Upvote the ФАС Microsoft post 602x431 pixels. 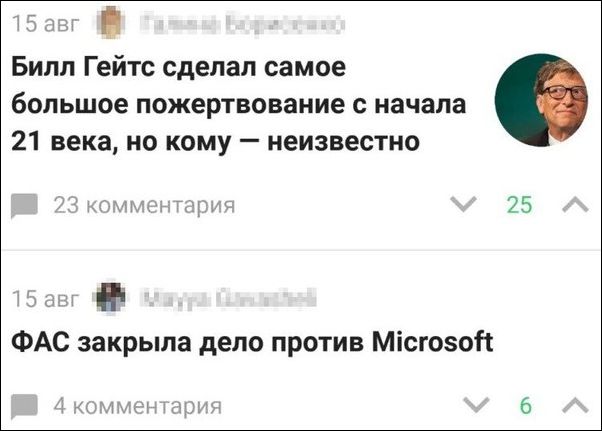(x=575, y=405)
